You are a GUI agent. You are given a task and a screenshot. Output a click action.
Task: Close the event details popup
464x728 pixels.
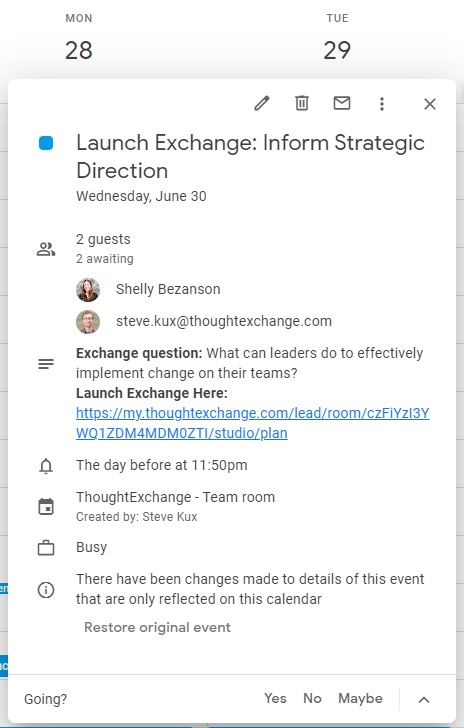coord(430,104)
